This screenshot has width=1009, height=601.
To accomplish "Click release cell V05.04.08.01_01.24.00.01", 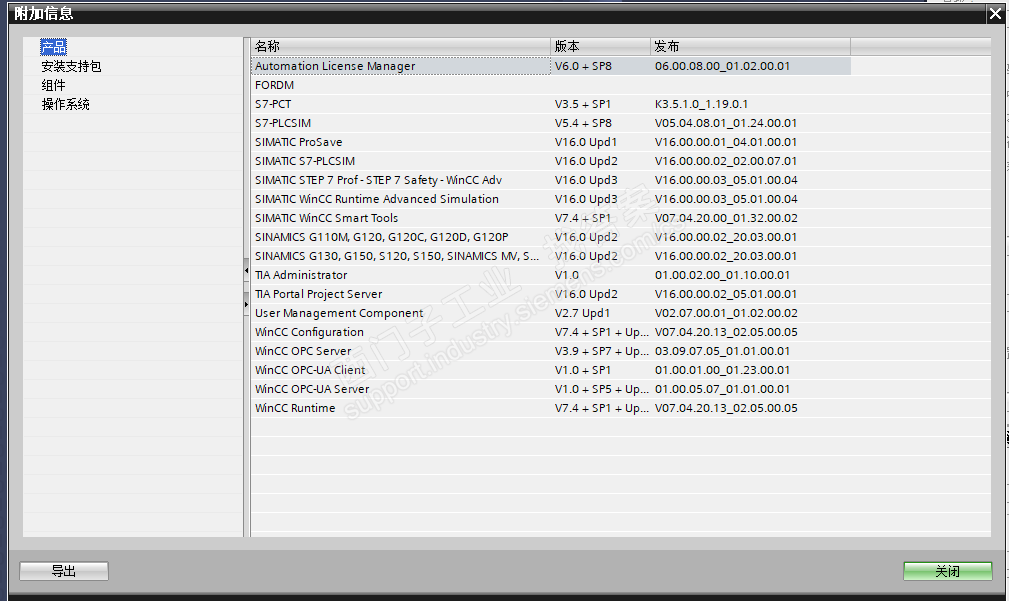I will pyautogui.click(x=726, y=123).
